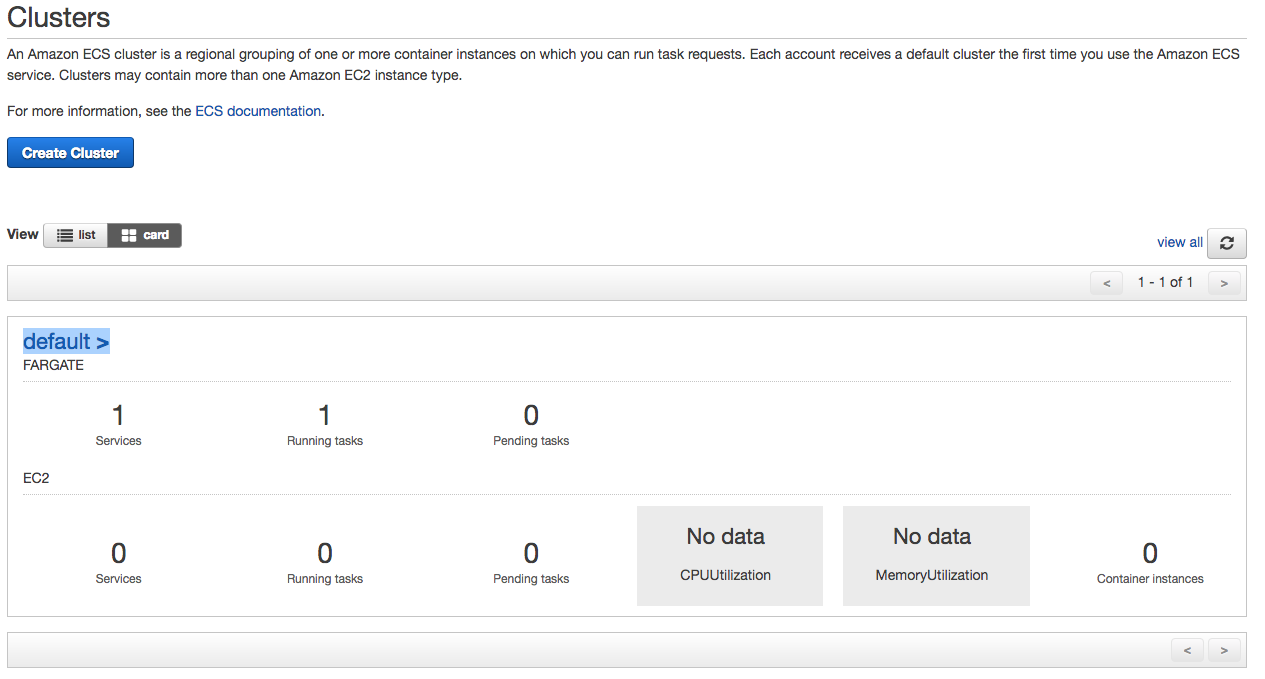The width and height of the screenshot is (1265, 679).
Task: Click the EC2 Pending tasks count
Action: (531, 553)
